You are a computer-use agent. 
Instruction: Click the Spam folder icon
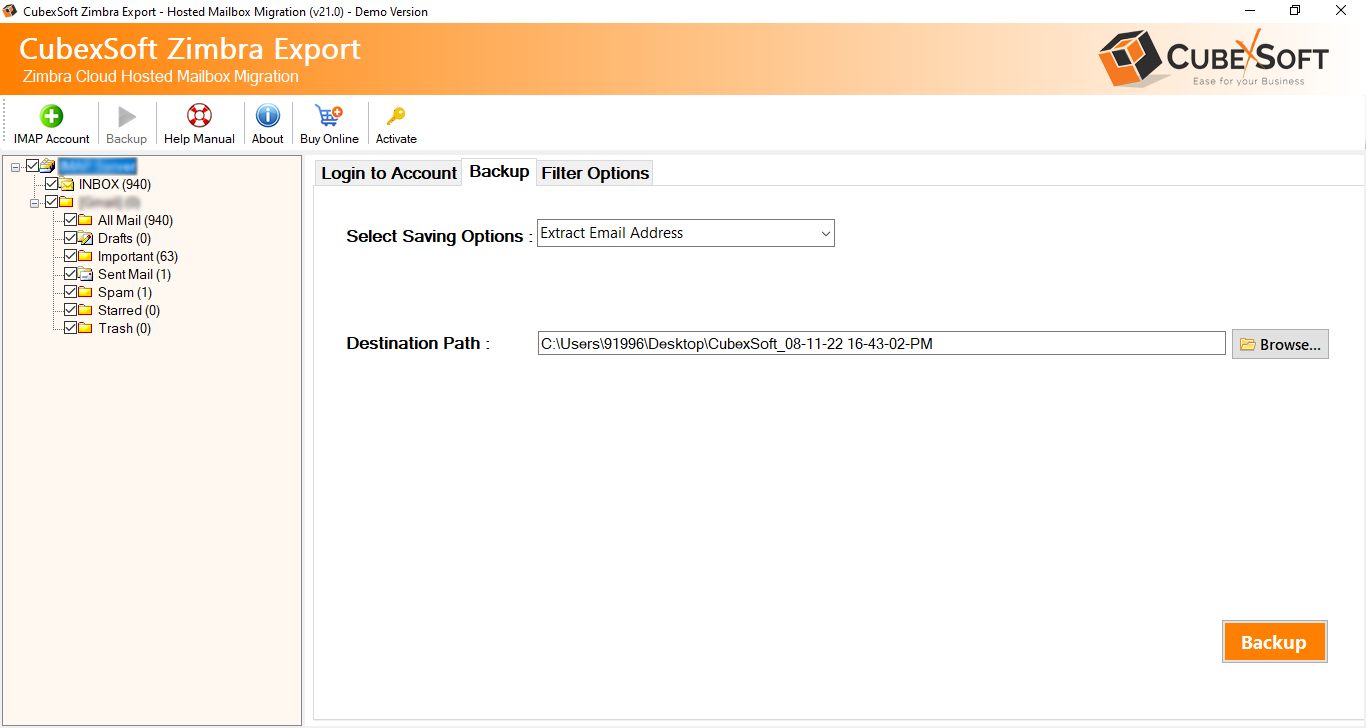pyautogui.click(x=85, y=292)
